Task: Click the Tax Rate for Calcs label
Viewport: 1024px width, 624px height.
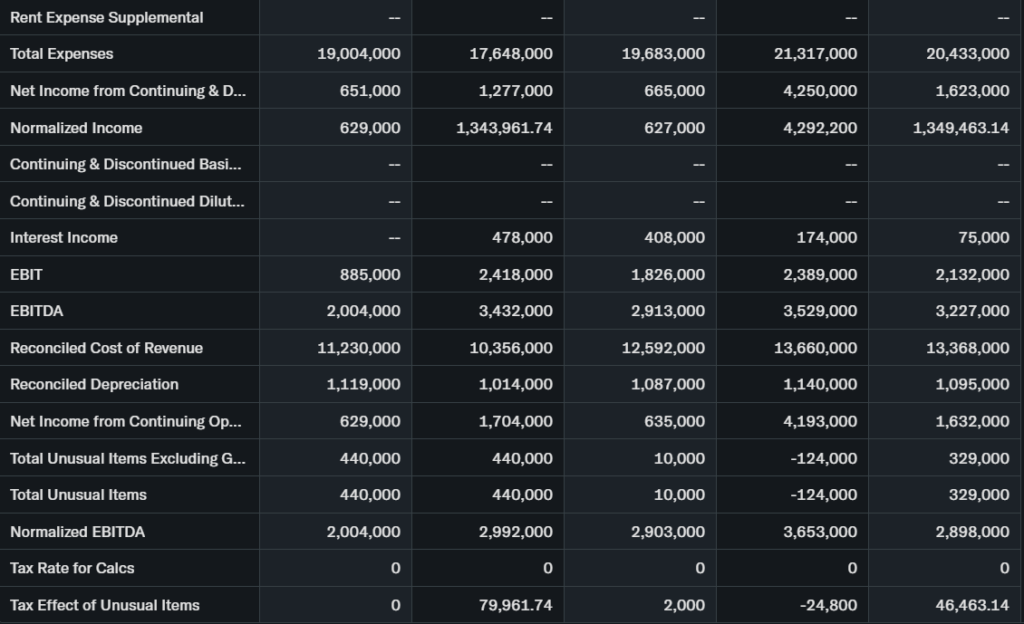Action: tap(72, 568)
